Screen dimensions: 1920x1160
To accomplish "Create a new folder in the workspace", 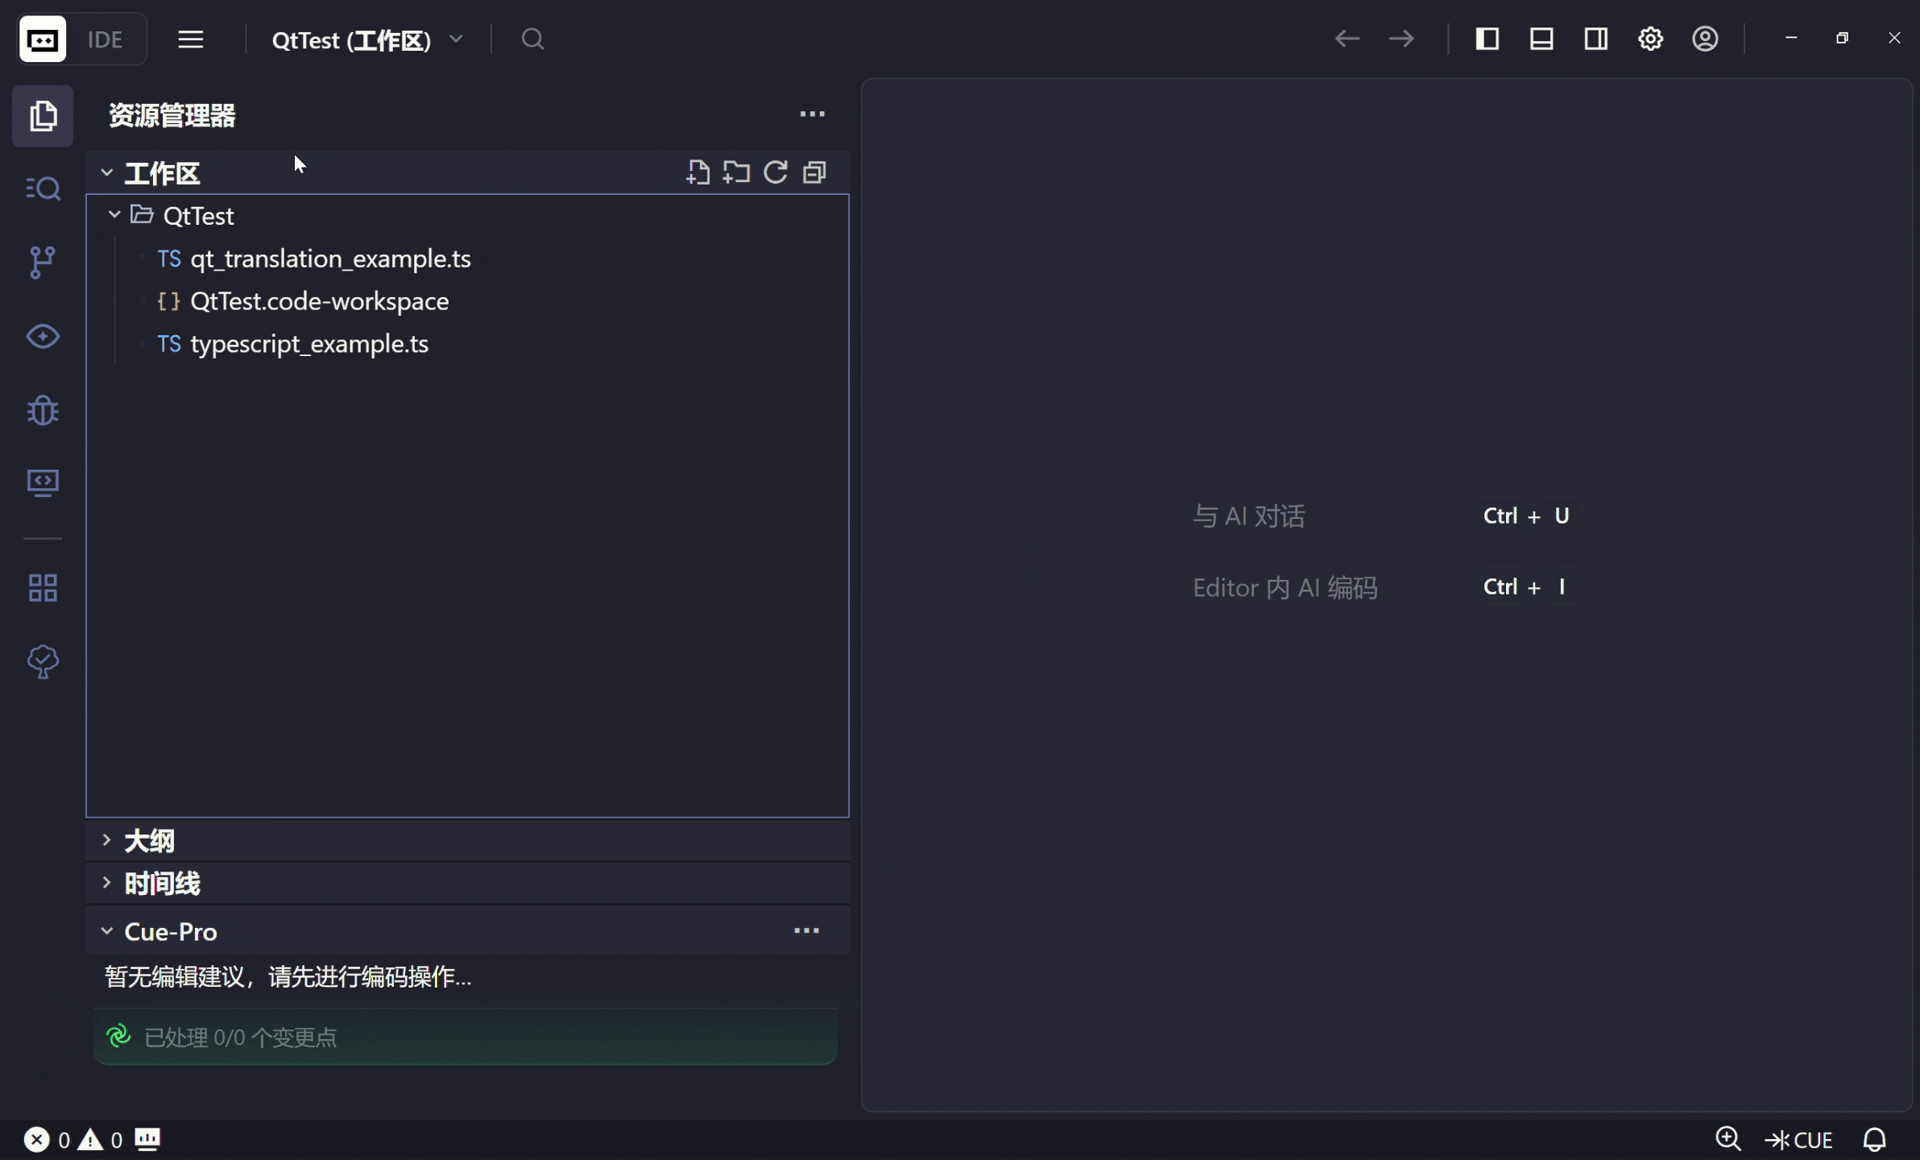I will click(x=736, y=172).
